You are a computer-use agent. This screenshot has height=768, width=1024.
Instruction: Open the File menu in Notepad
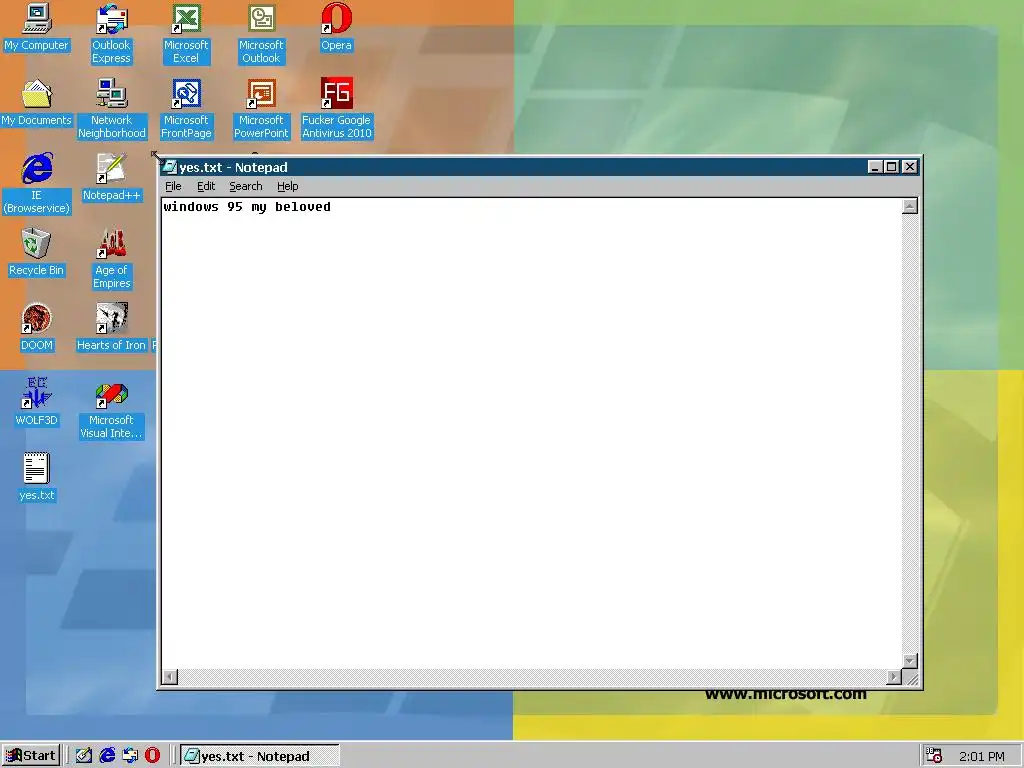pyautogui.click(x=173, y=186)
